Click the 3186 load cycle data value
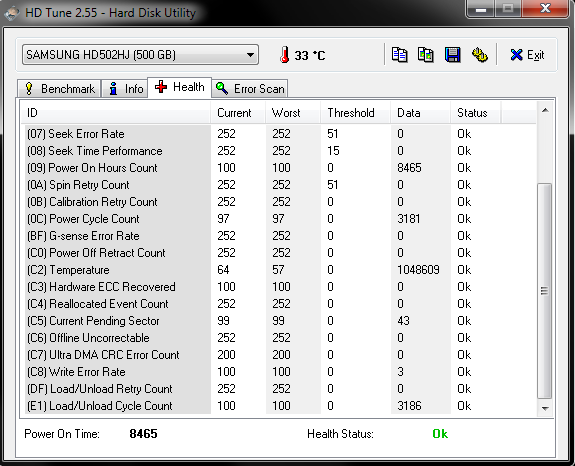The height and width of the screenshot is (466, 575). 409,406
